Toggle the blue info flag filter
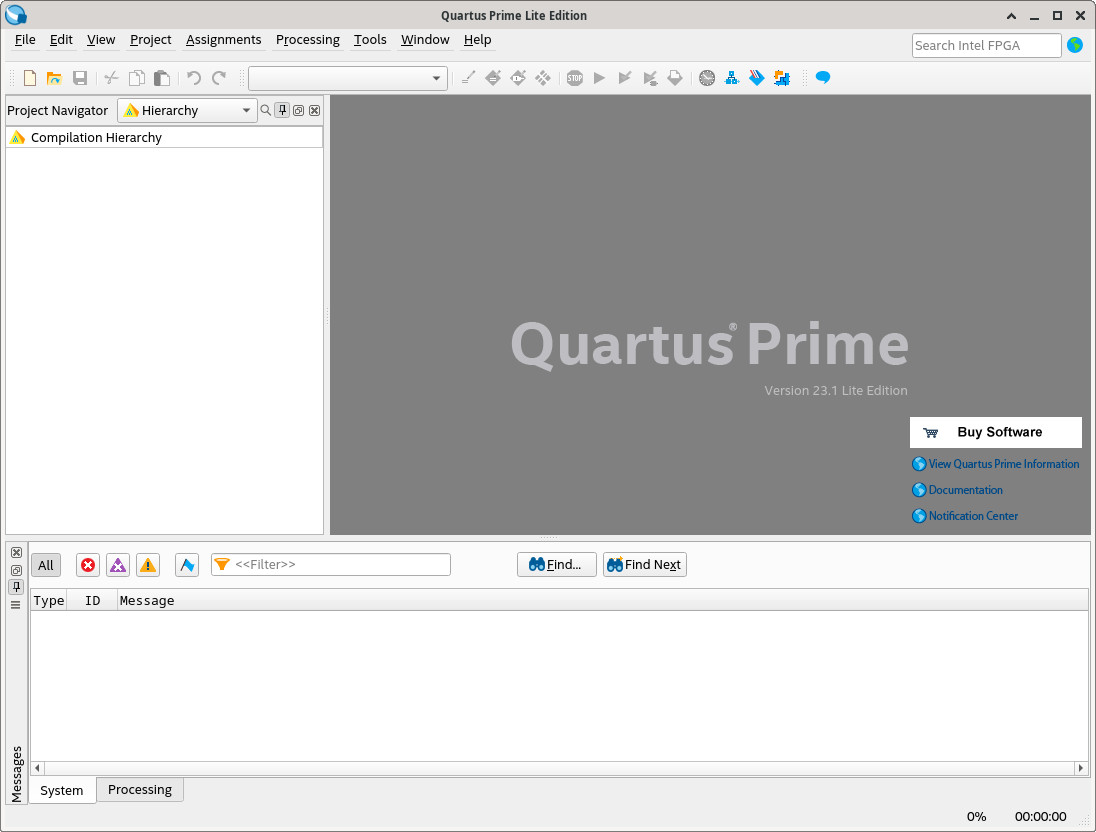This screenshot has height=832, width=1096. 187,565
